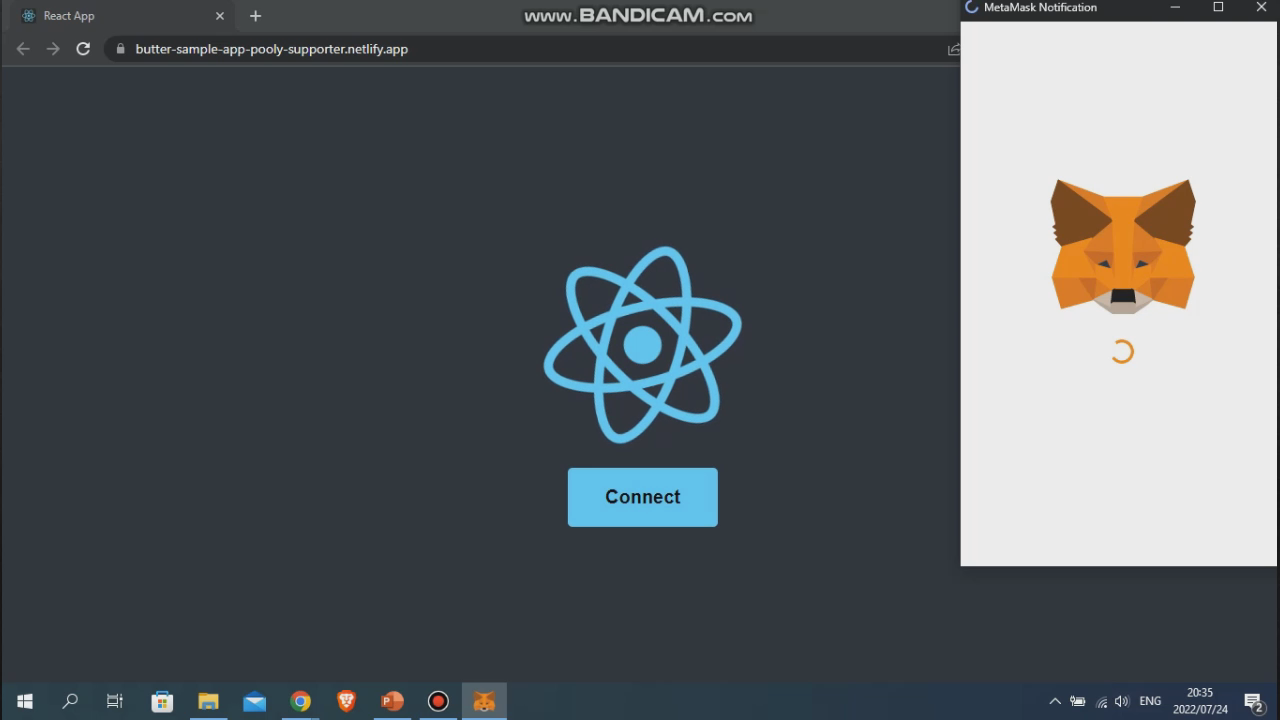
Task: Go forward in the browser
Action: tap(53, 49)
